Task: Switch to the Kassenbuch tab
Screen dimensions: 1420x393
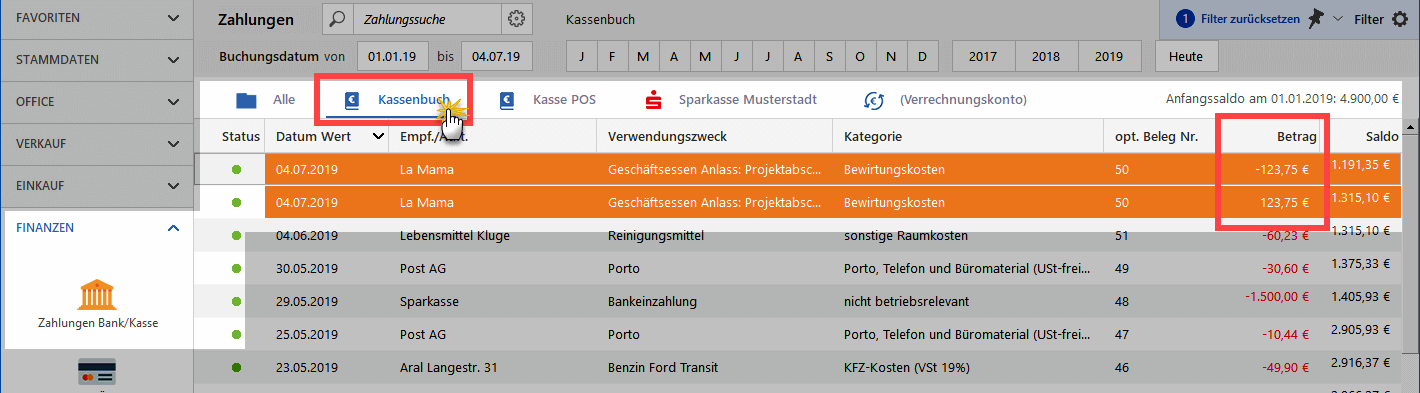Action: coord(397,100)
